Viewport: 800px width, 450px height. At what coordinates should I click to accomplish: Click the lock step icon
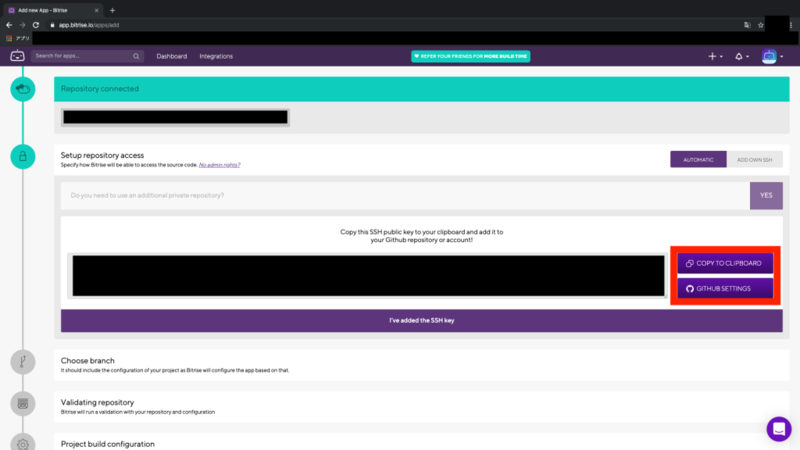coord(23,156)
